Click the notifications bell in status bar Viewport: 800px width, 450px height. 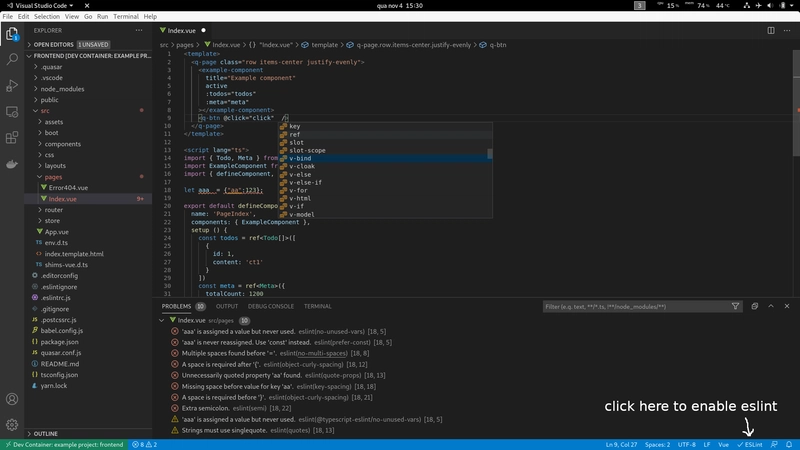coord(790,443)
